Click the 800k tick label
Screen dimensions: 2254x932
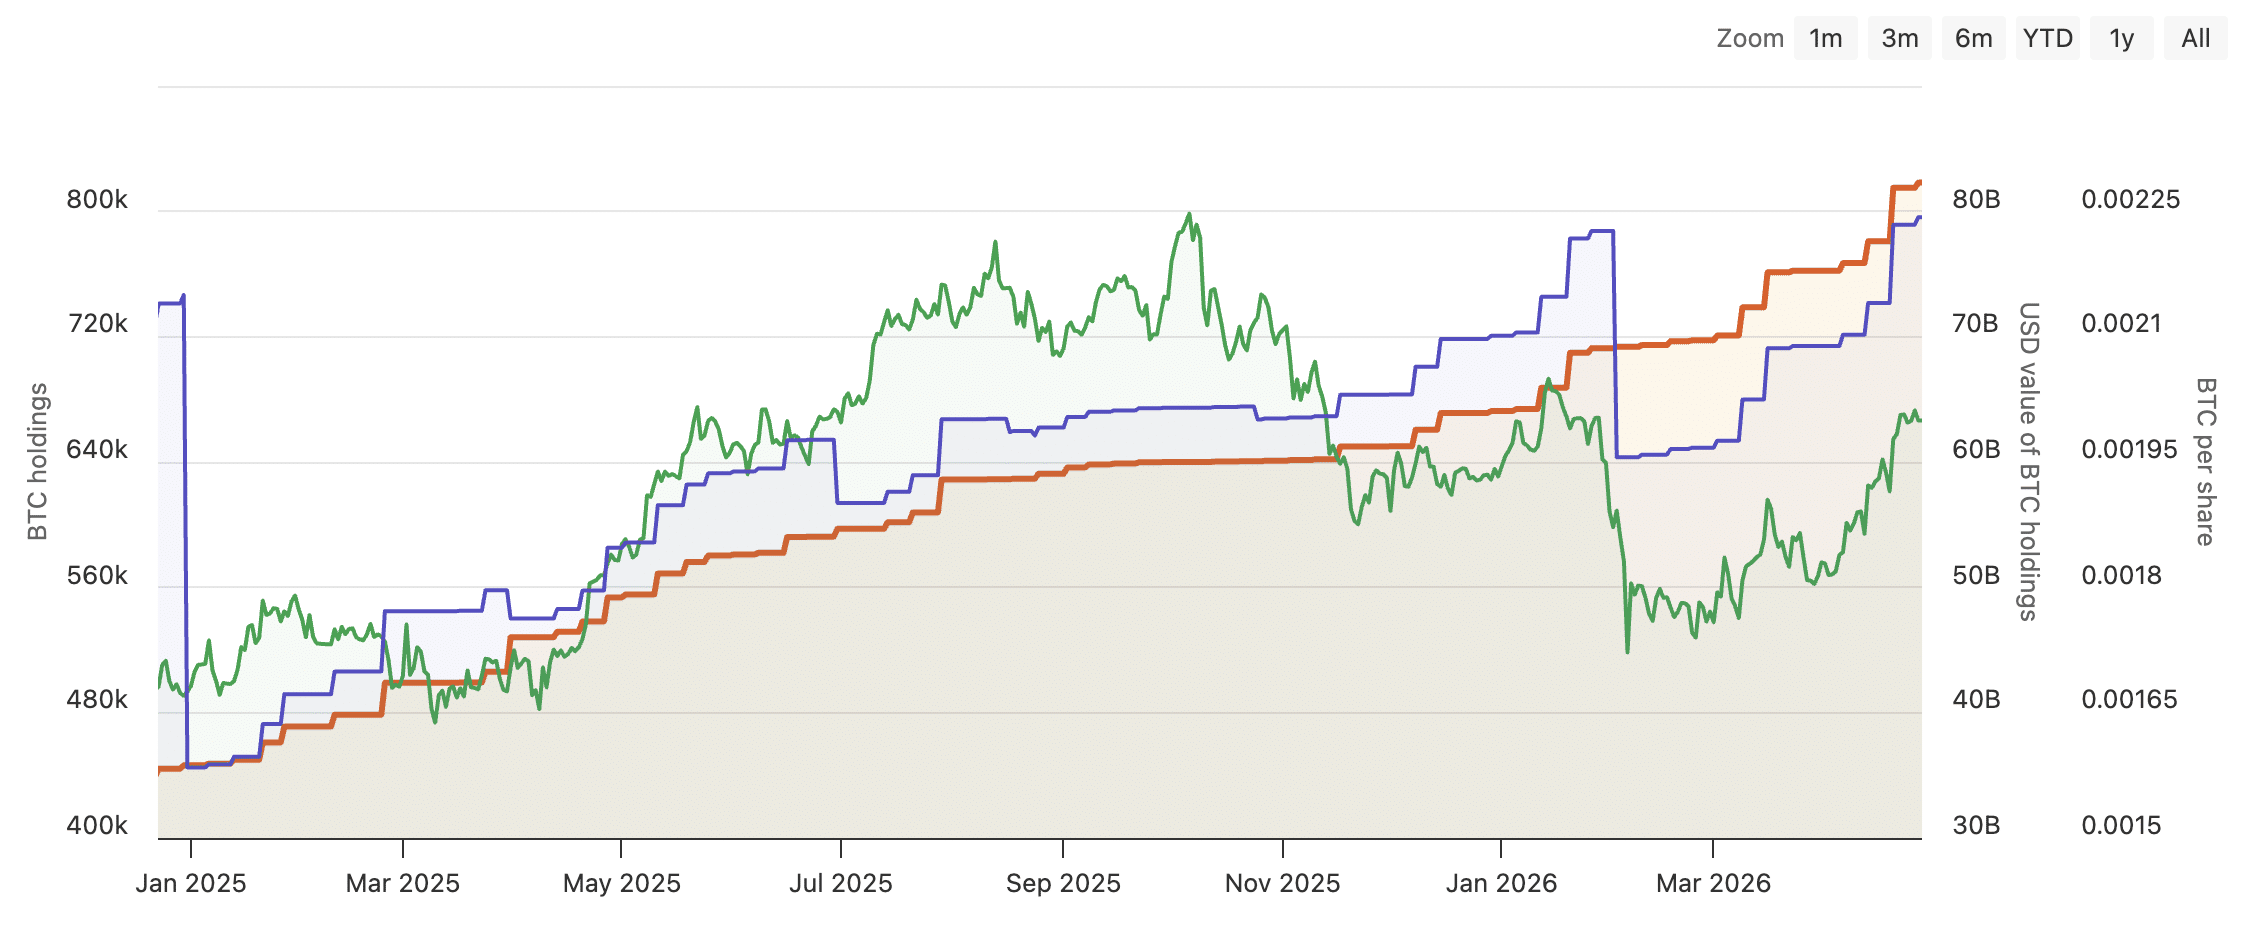pos(97,199)
